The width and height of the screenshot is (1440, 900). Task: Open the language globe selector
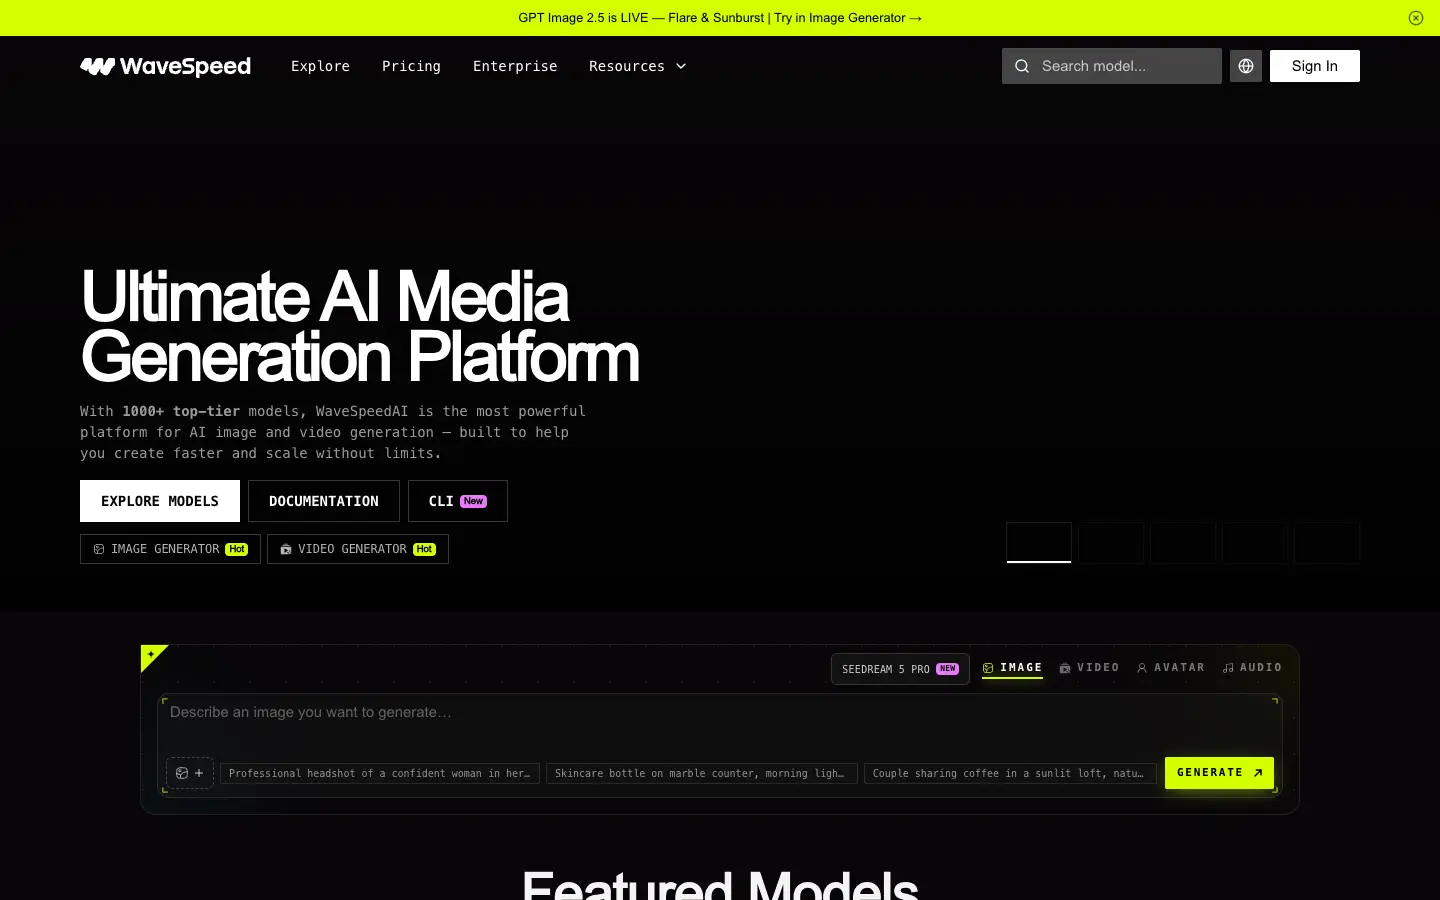click(x=1246, y=66)
